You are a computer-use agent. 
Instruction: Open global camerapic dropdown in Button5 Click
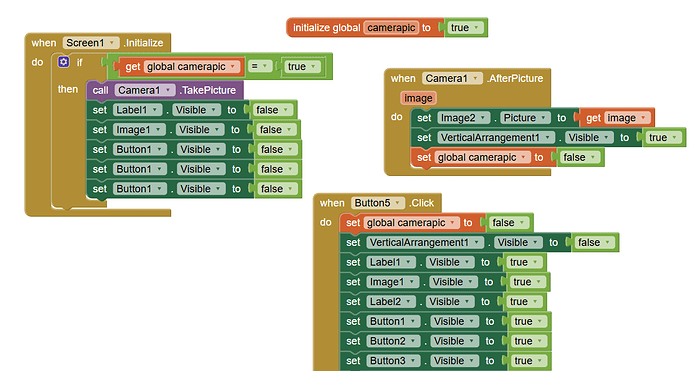tap(411, 223)
